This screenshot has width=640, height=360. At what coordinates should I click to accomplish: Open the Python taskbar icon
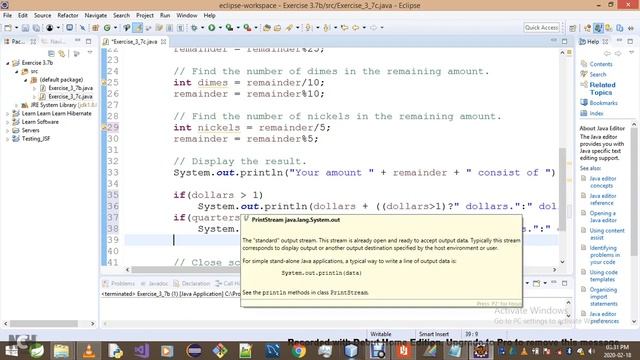point(115,351)
